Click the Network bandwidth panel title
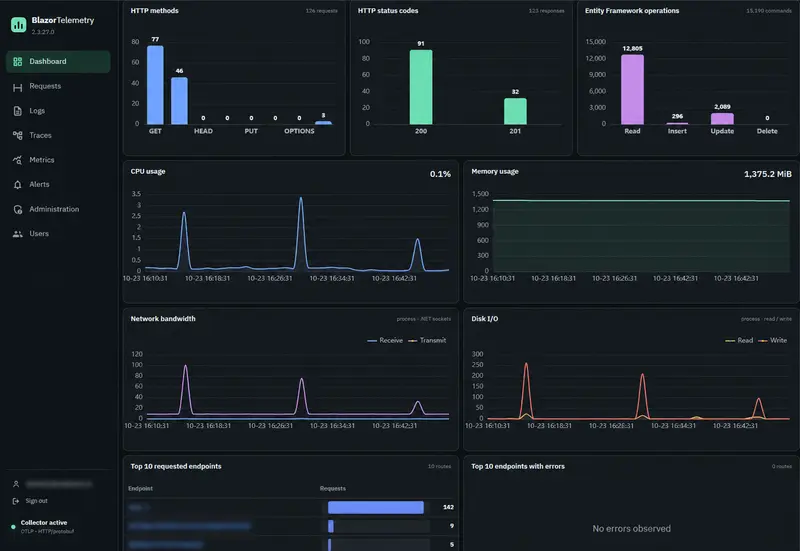This screenshot has height=551, width=800. [163, 319]
